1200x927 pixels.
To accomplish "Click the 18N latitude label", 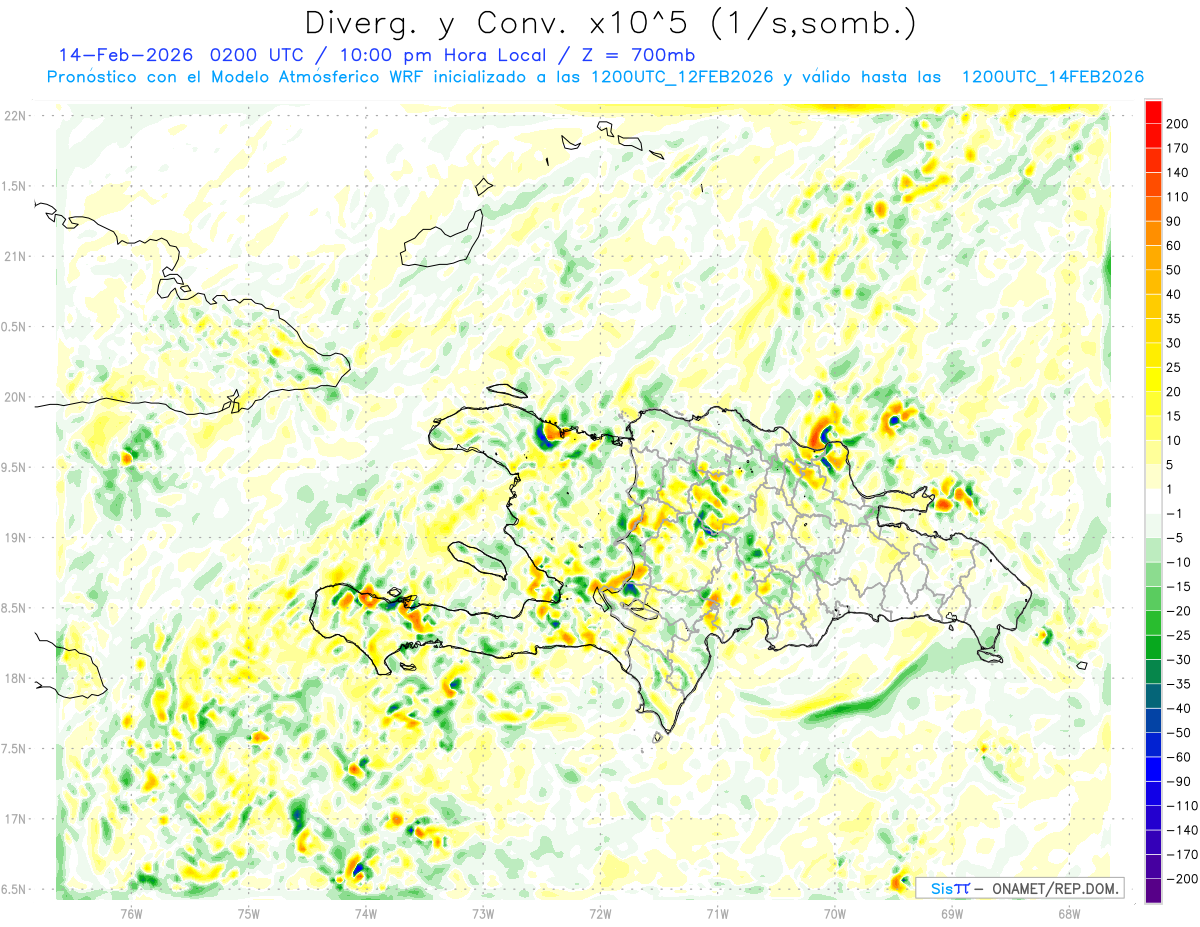I will [14, 679].
